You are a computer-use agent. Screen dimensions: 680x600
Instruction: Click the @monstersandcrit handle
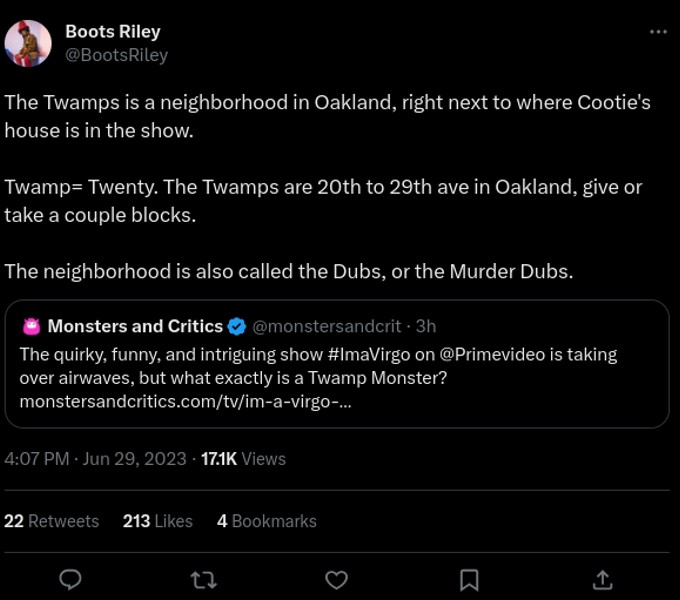[x=328, y=326]
